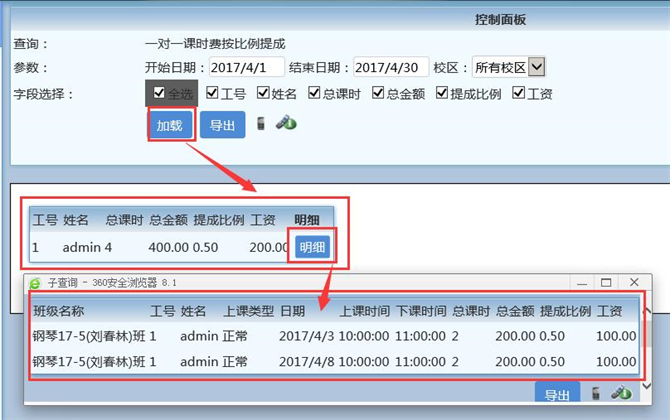Click the 上课时间 column header

point(364,311)
